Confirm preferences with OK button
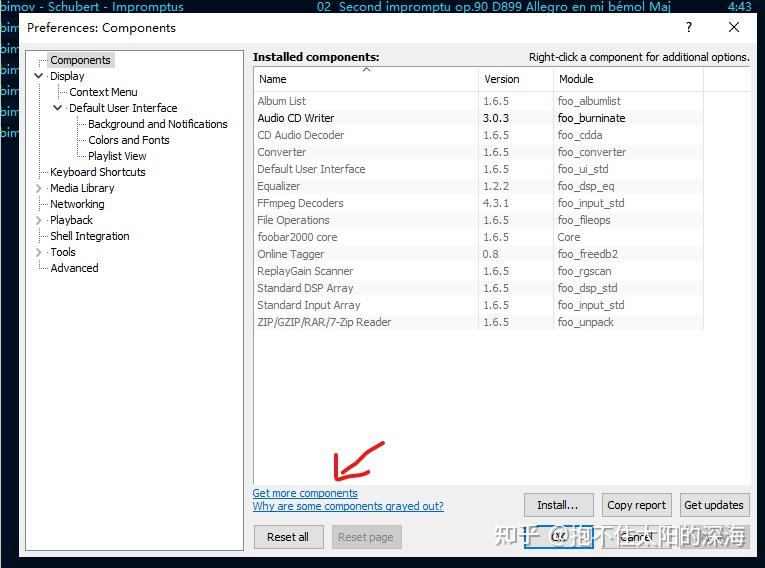Image resolution: width=765 pixels, height=568 pixels. [559, 537]
